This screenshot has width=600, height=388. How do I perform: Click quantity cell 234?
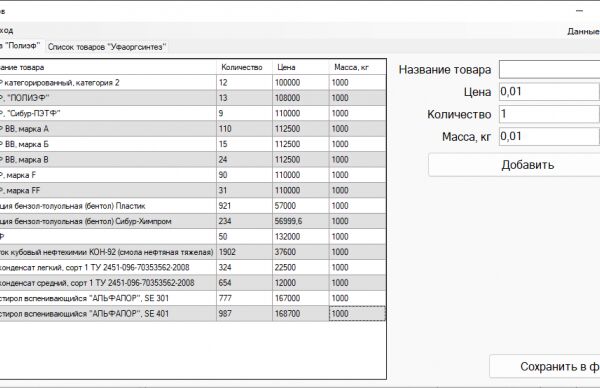244,221
